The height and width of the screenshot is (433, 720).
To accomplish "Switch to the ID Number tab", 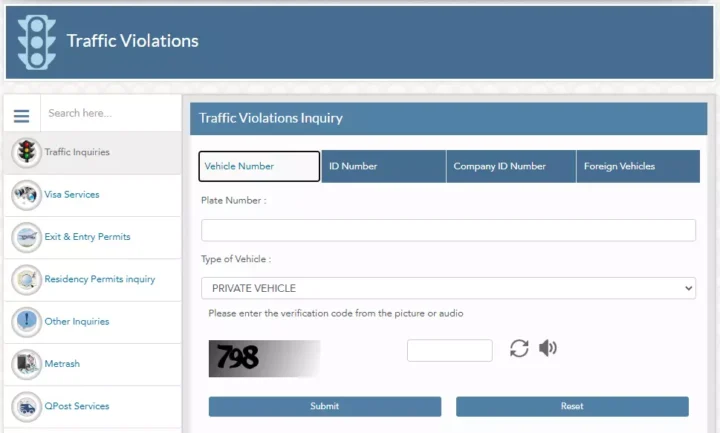I will [x=383, y=166].
